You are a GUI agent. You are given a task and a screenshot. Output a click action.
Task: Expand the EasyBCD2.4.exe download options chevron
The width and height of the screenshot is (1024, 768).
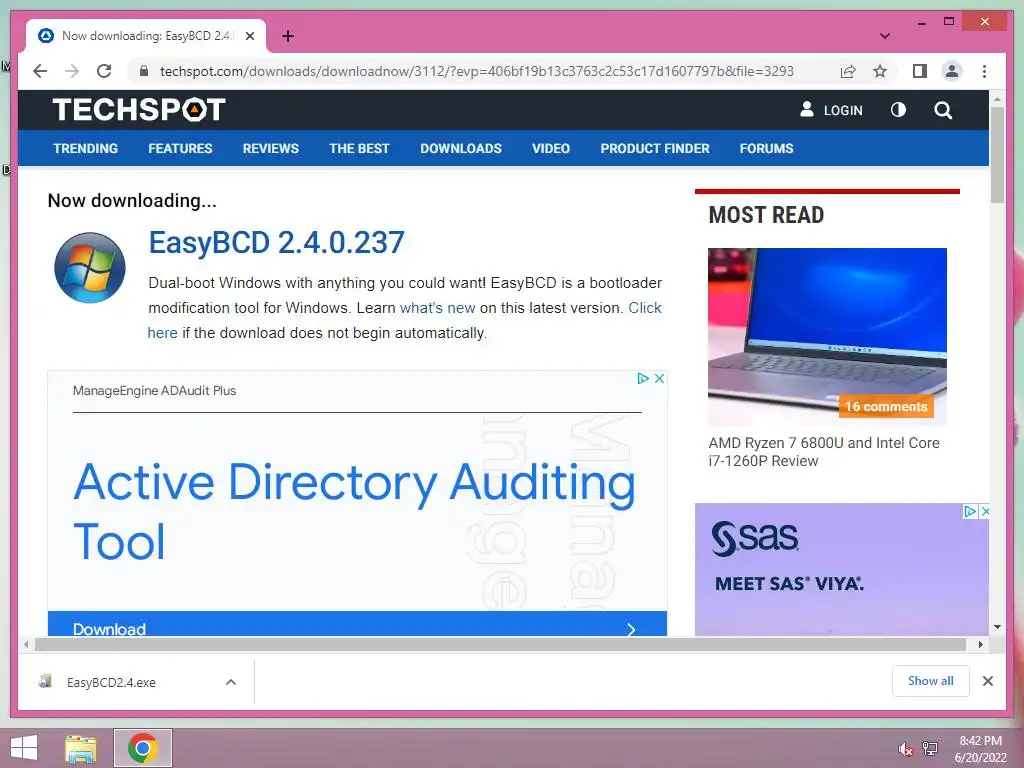231,682
